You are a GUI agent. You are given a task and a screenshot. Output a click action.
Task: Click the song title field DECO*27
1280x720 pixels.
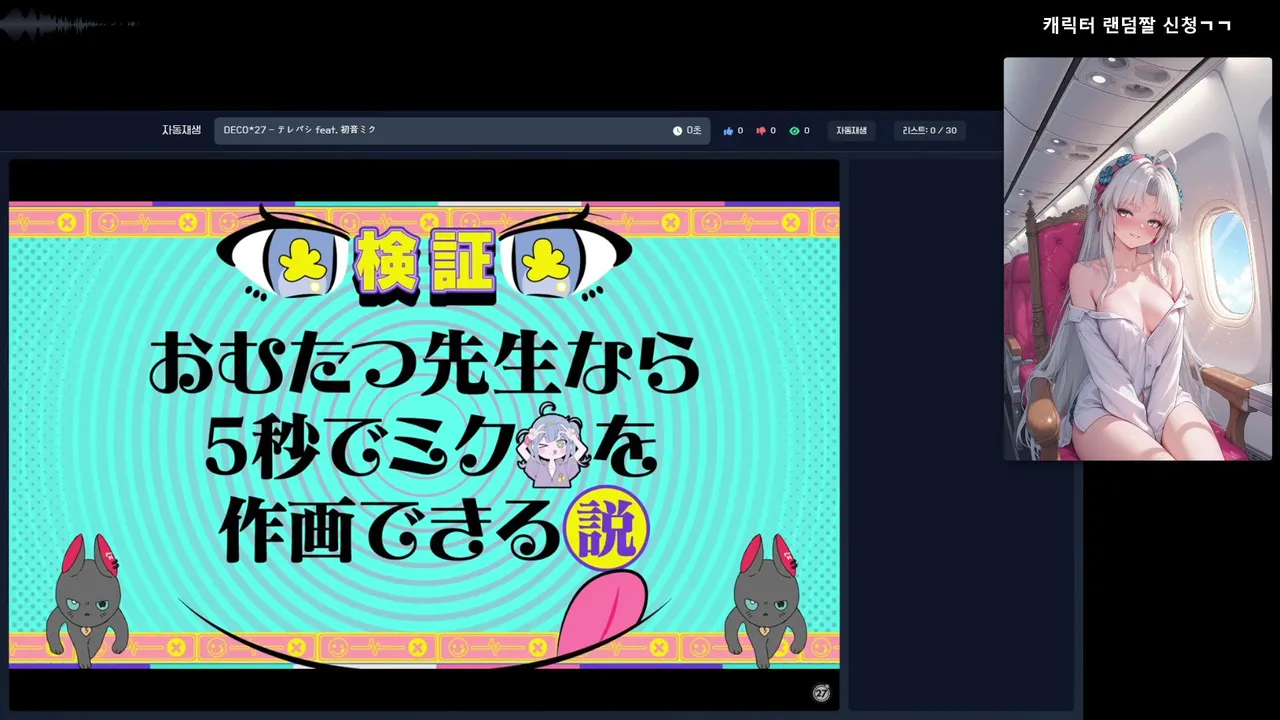462,131
